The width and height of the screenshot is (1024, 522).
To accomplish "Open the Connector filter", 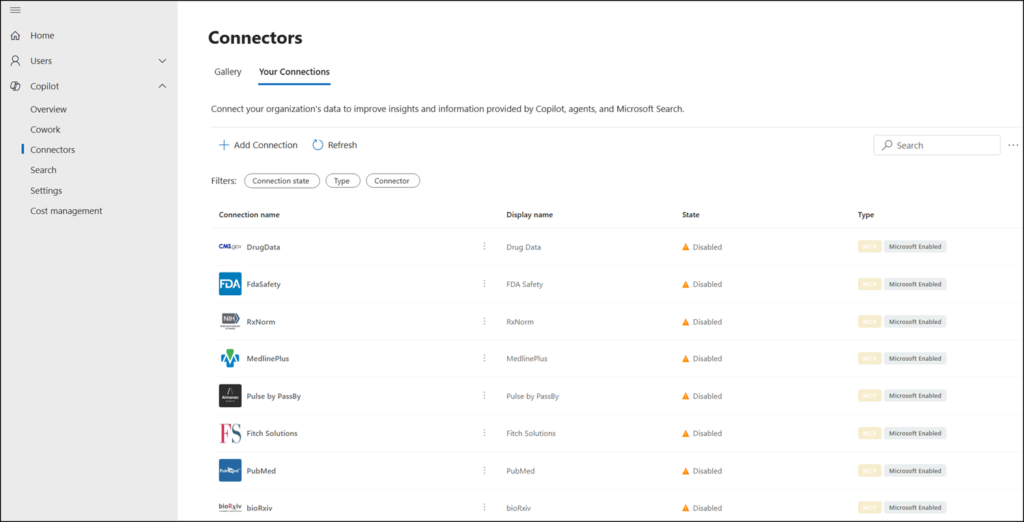I will pyautogui.click(x=392, y=181).
